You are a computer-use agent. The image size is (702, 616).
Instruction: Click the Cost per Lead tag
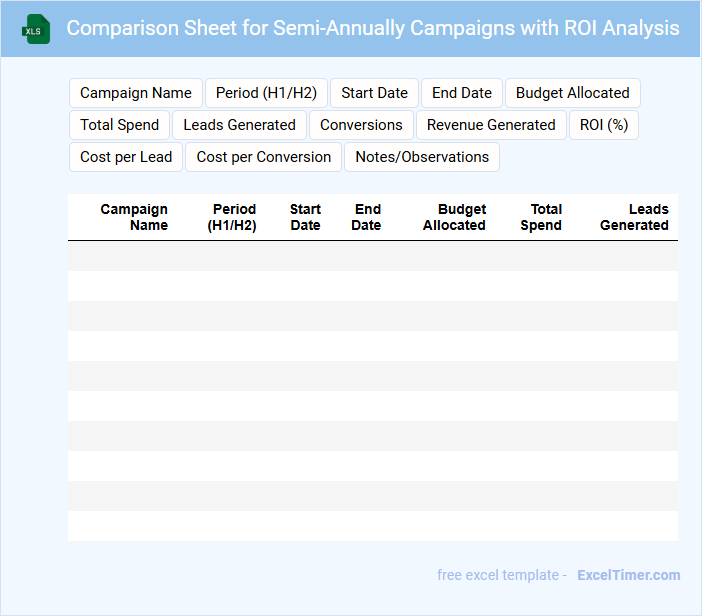(126, 157)
